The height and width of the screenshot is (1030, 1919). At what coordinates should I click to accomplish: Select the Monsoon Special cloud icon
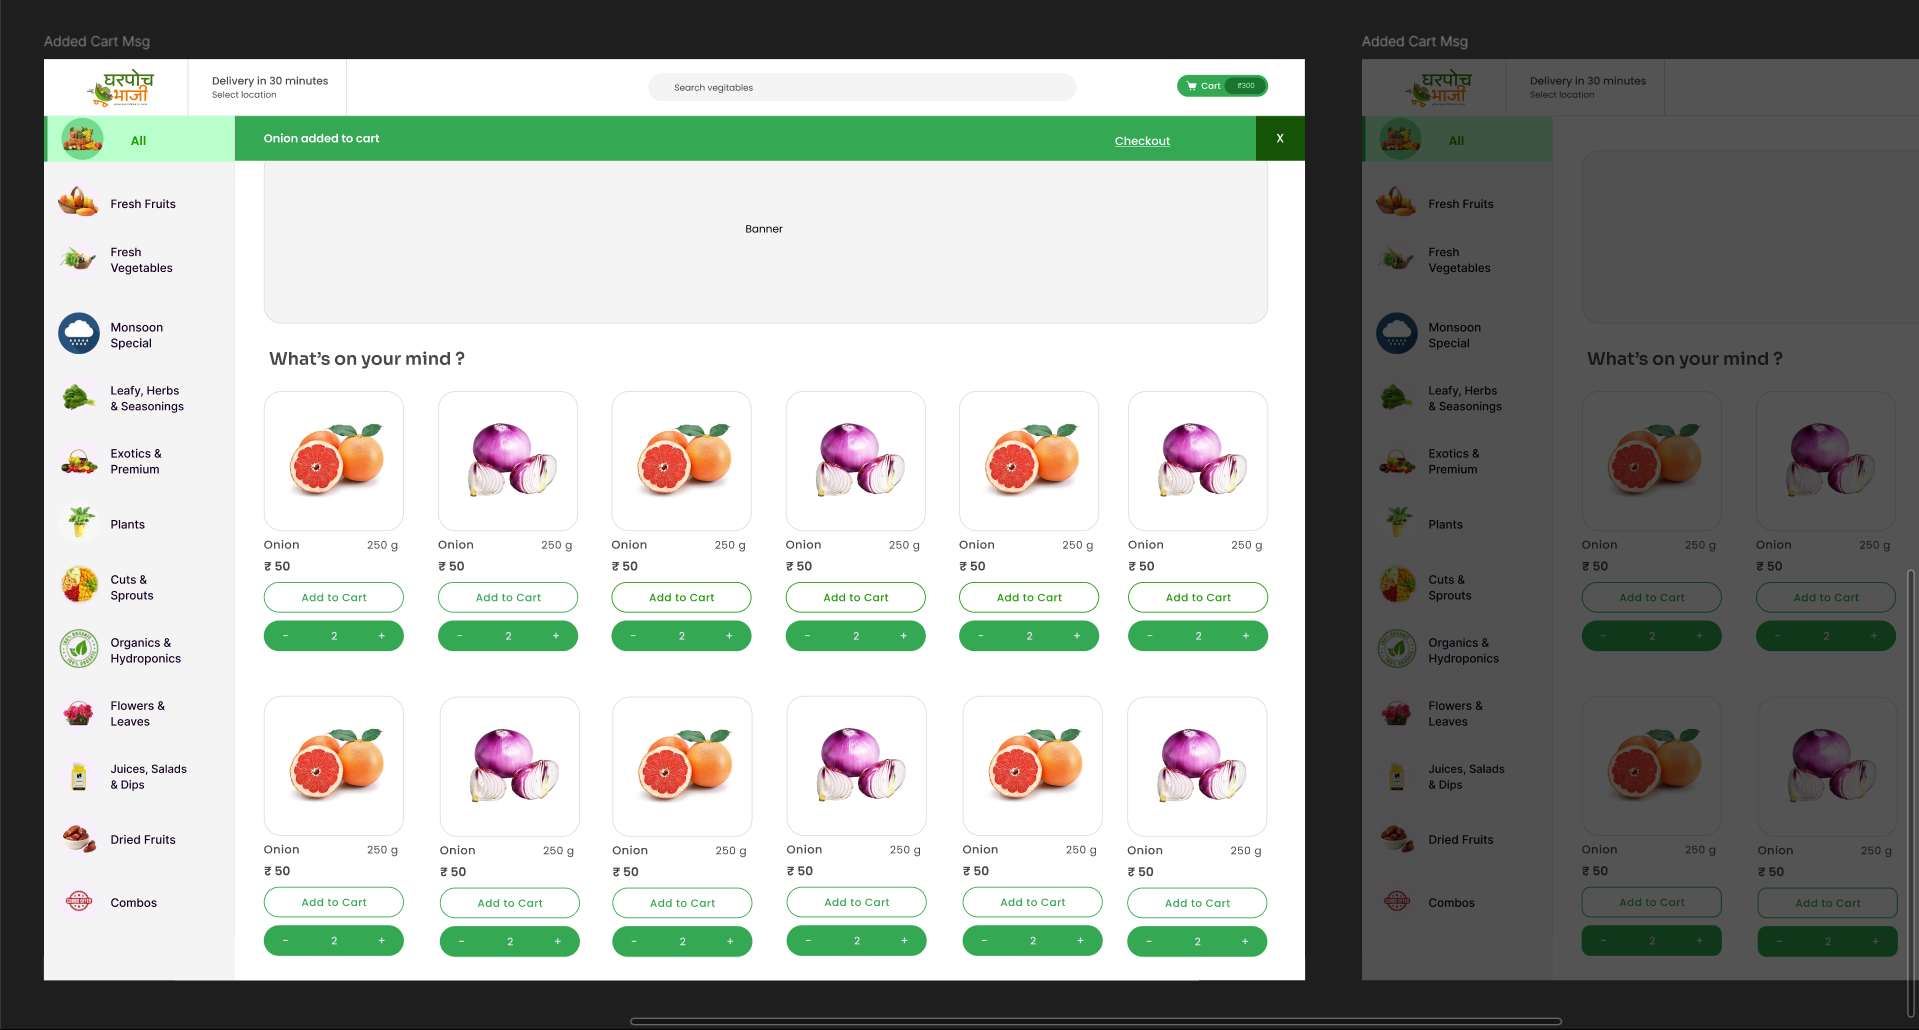tap(79, 334)
